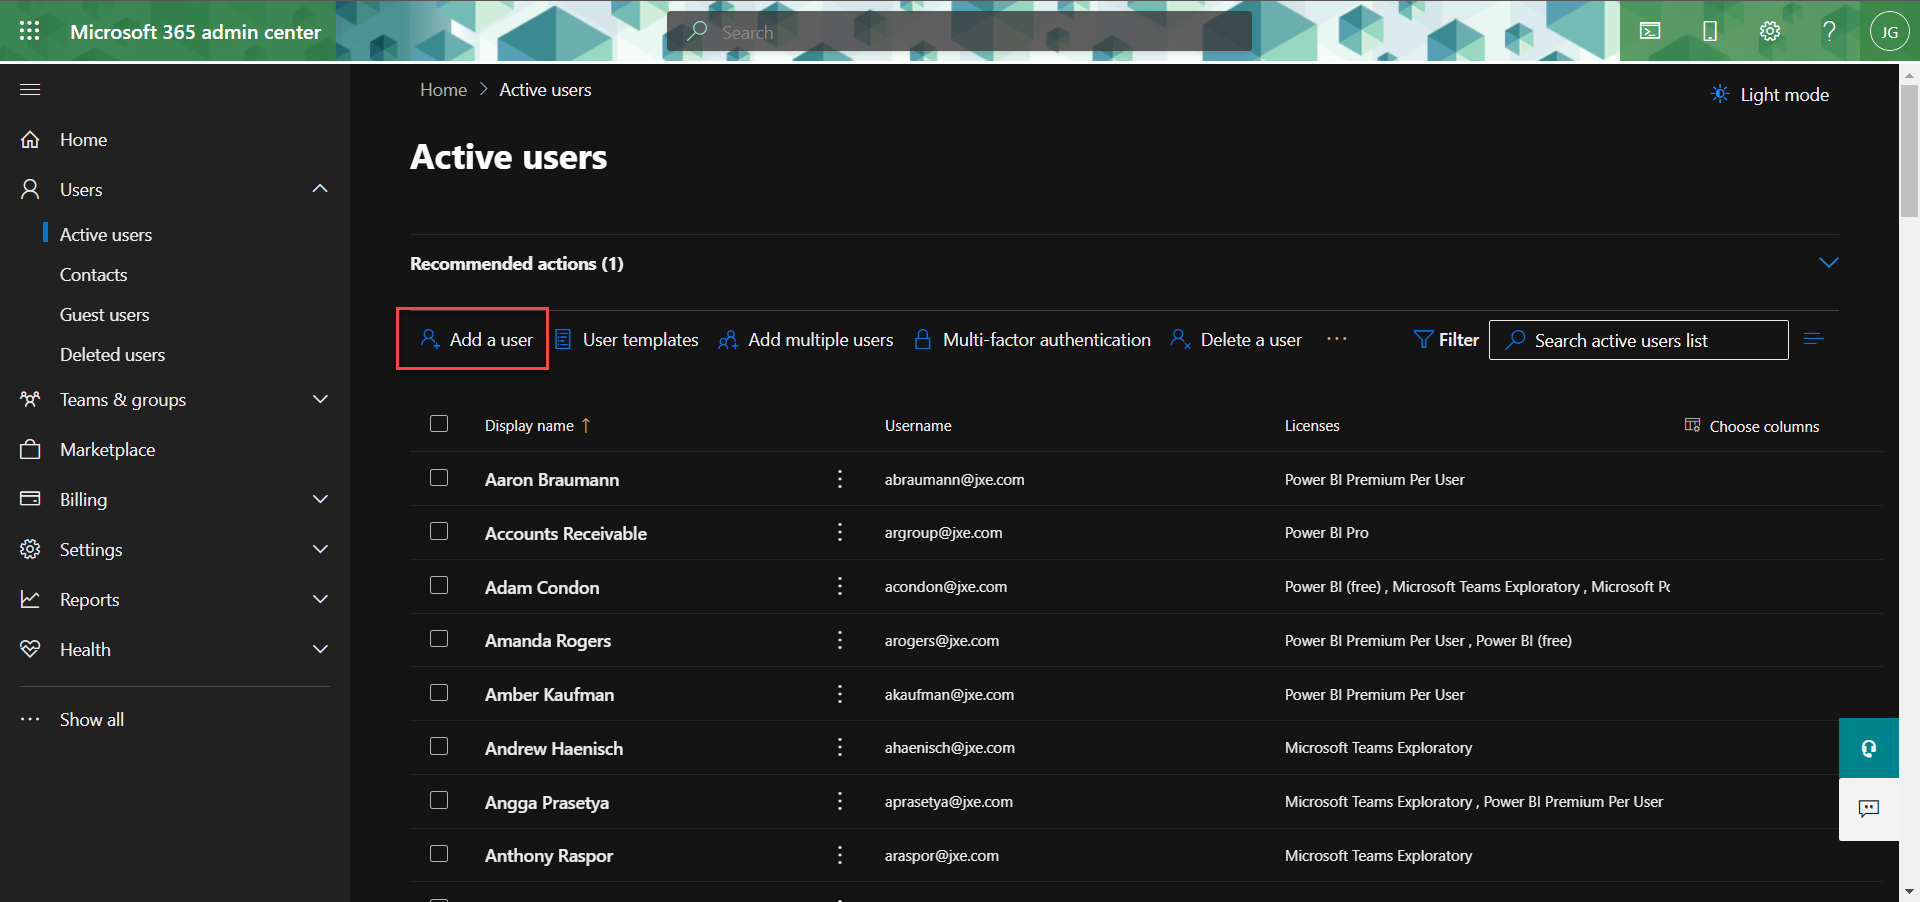Open Active users in the sidebar

(106, 234)
